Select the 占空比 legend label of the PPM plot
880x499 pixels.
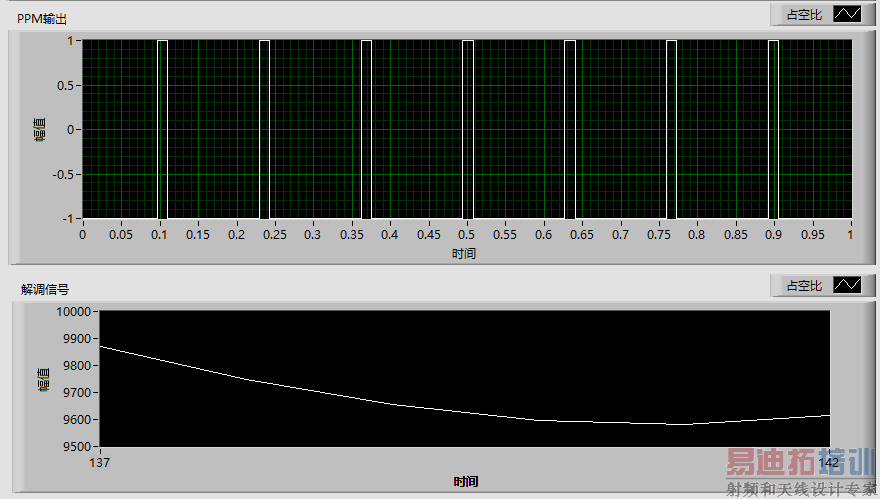point(804,15)
